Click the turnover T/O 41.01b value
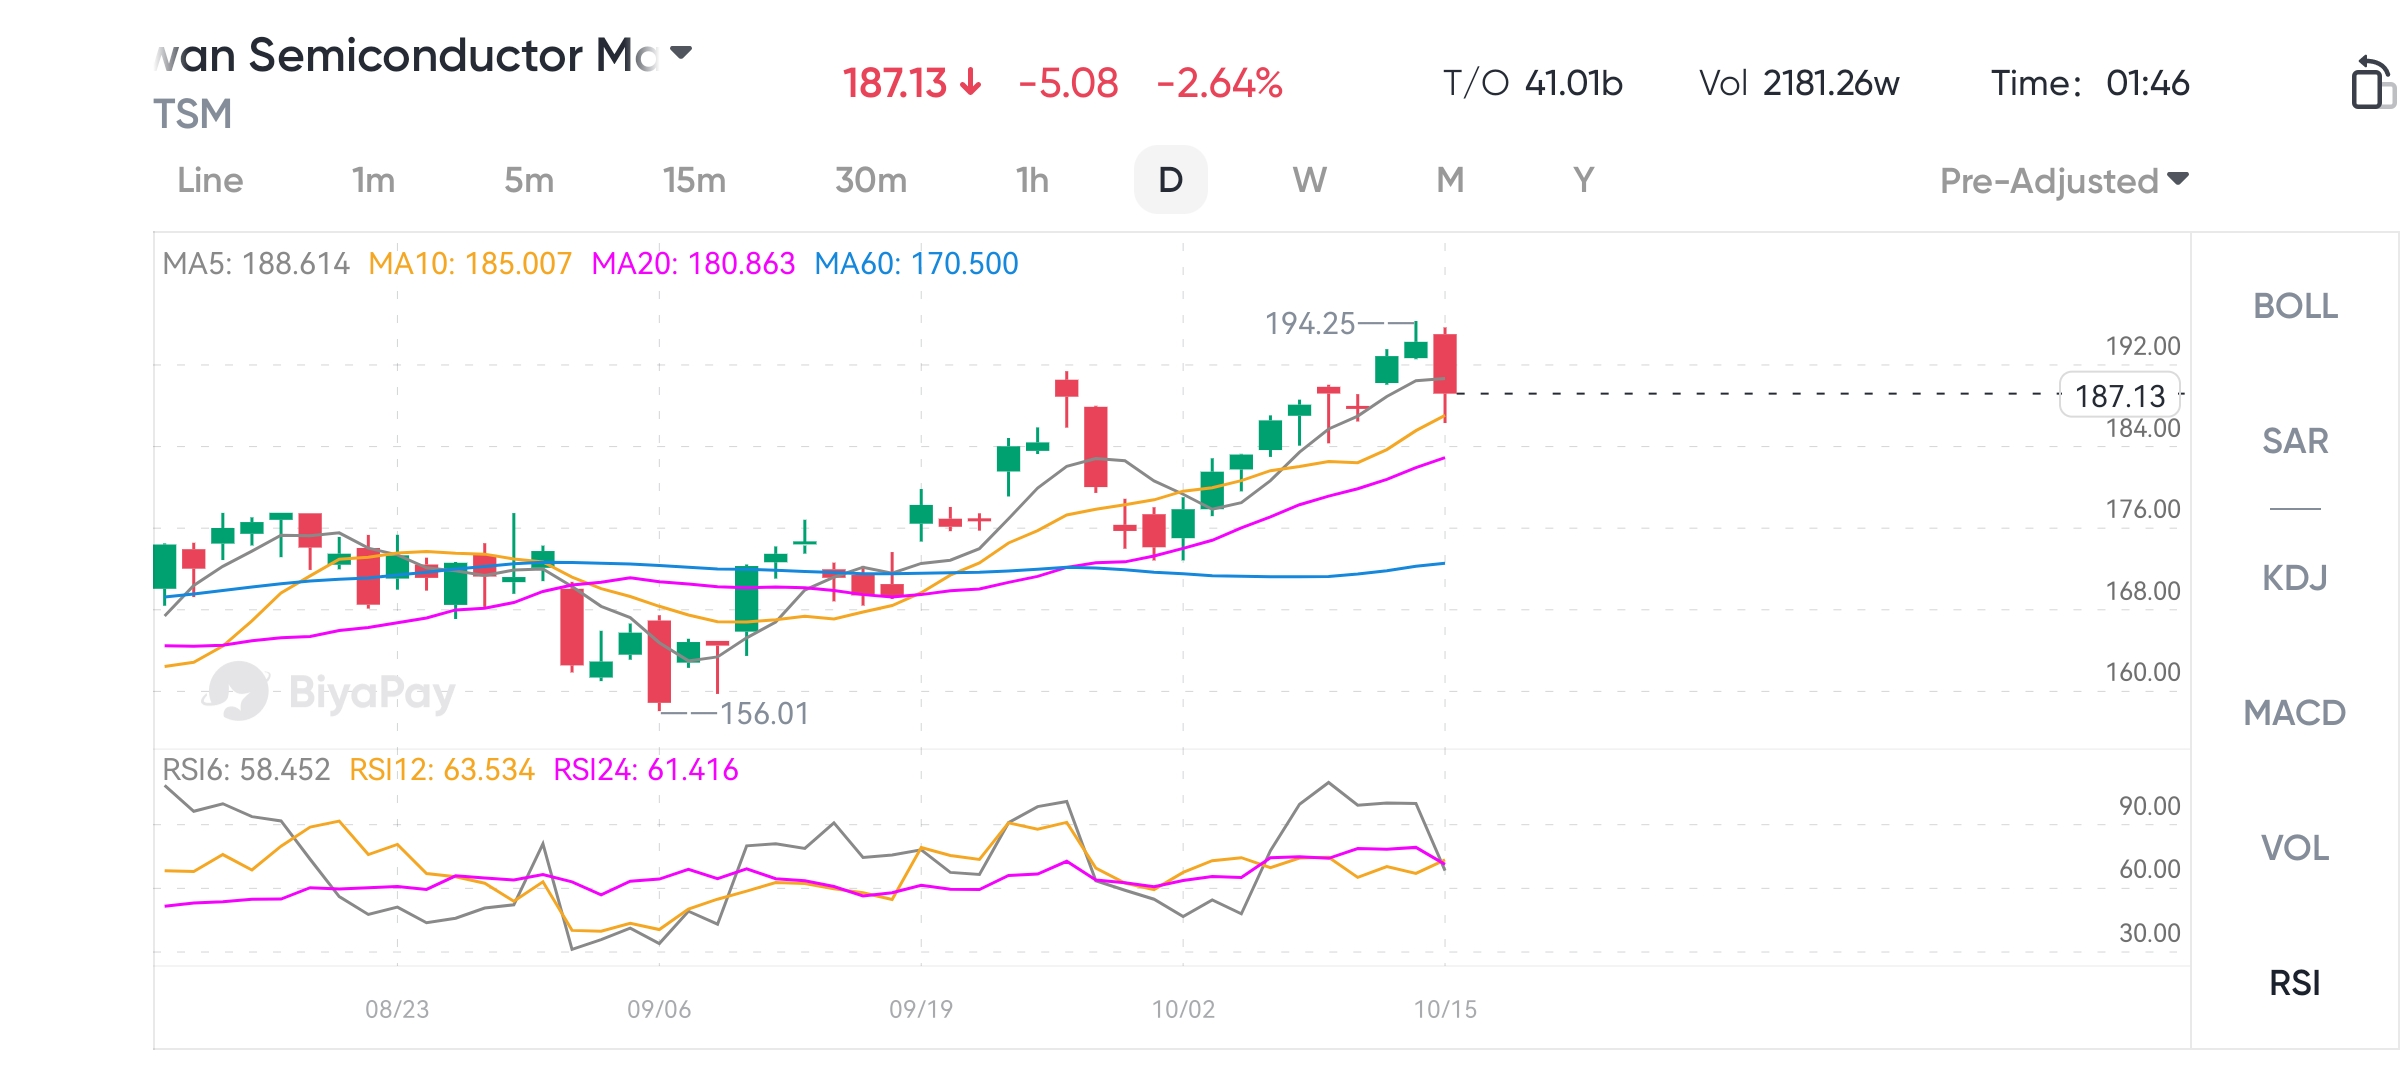The width and height of the screenshot is (2400, 1080). 1532,83
